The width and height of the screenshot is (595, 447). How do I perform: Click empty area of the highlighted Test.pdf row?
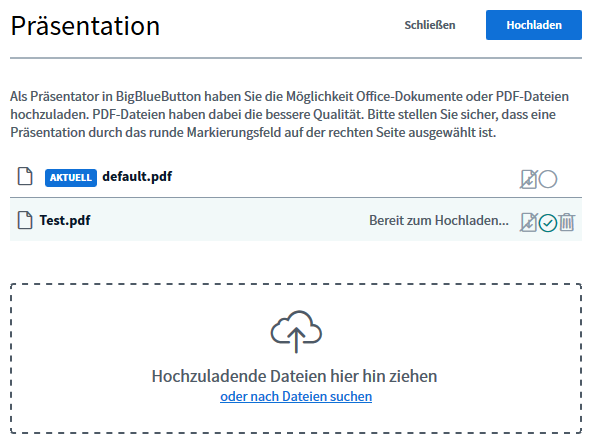(228, 221)
